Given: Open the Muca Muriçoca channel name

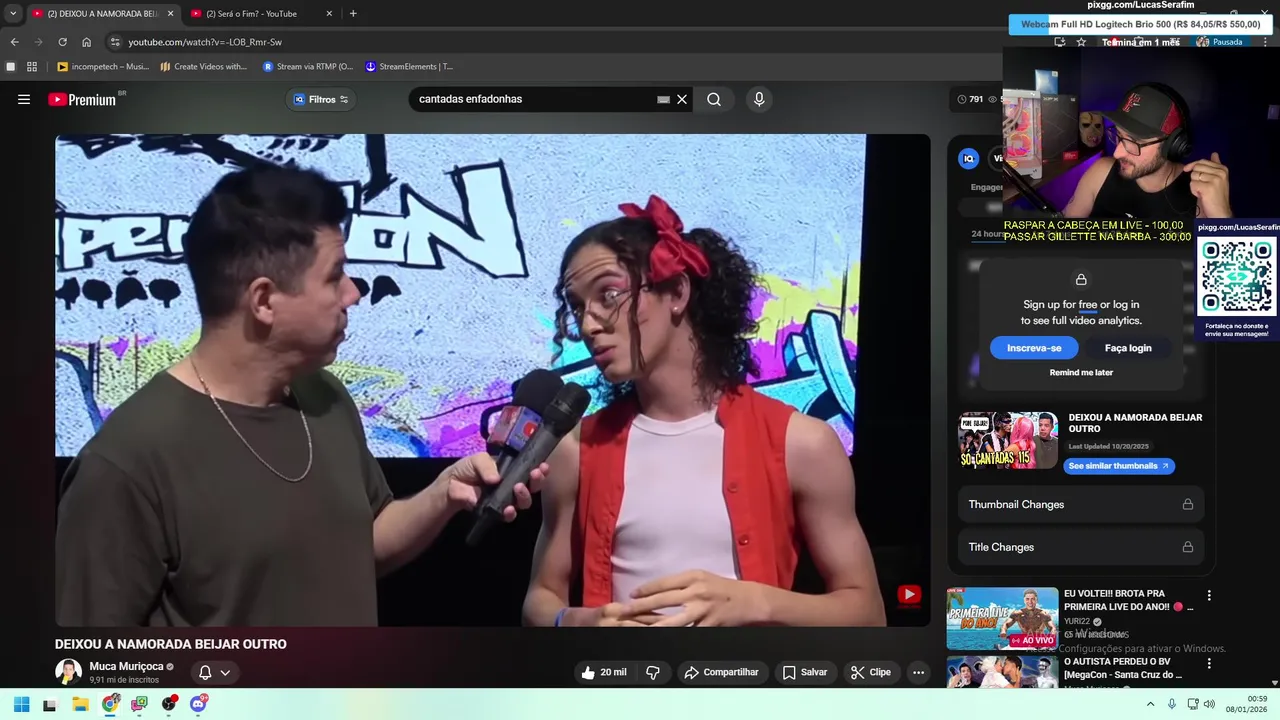Looking at the screenshot, I should point(126,666).
